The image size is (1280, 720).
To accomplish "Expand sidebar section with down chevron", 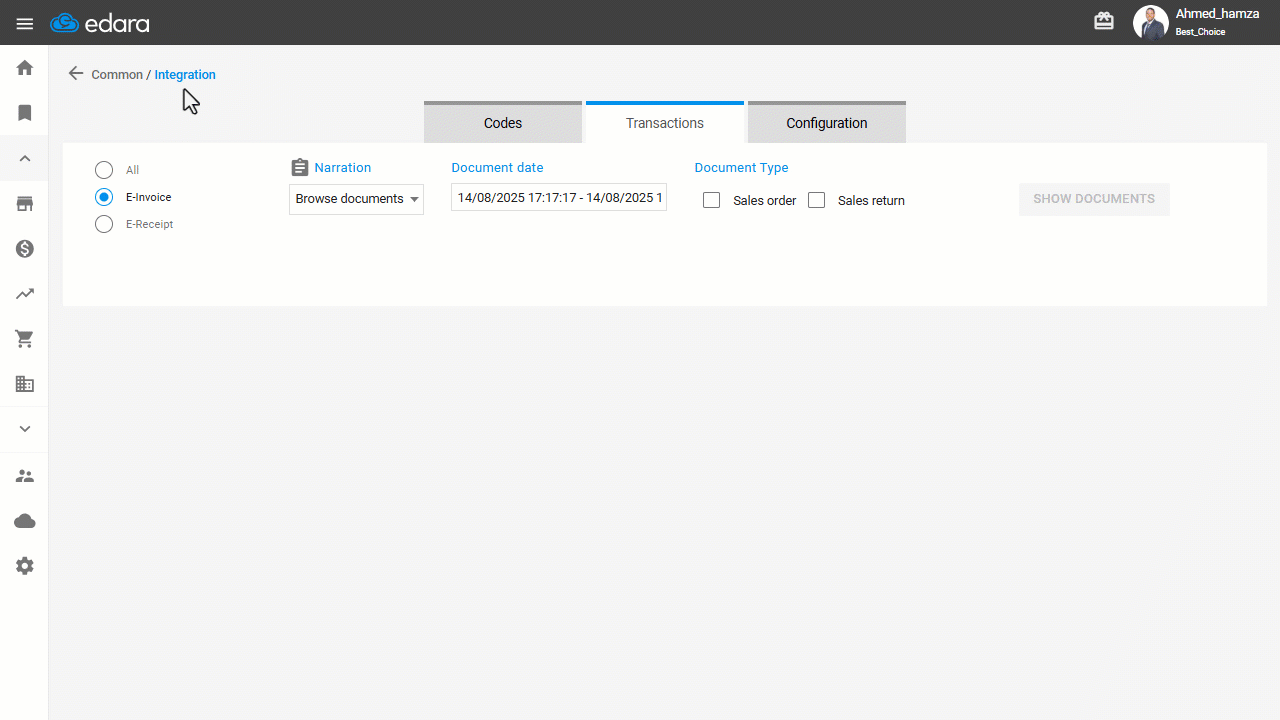I will coord(25,429).
